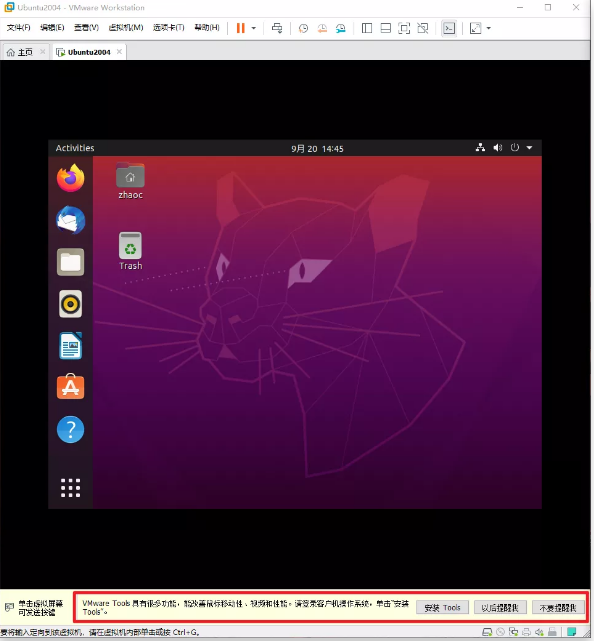Image resolution: width=594 pixels, height=641 pixels.
Task: Toggle the sidebar library view icon
Action: (367, 28)
